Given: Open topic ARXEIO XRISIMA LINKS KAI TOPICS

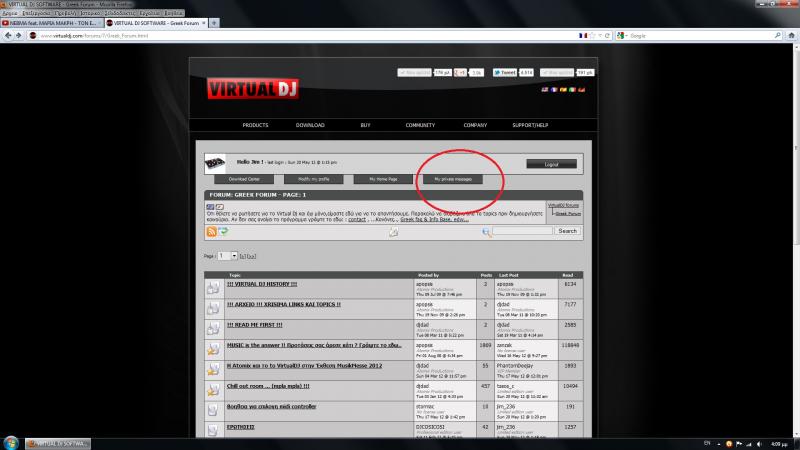Looking at the screenshot, I should coord(284,305).
